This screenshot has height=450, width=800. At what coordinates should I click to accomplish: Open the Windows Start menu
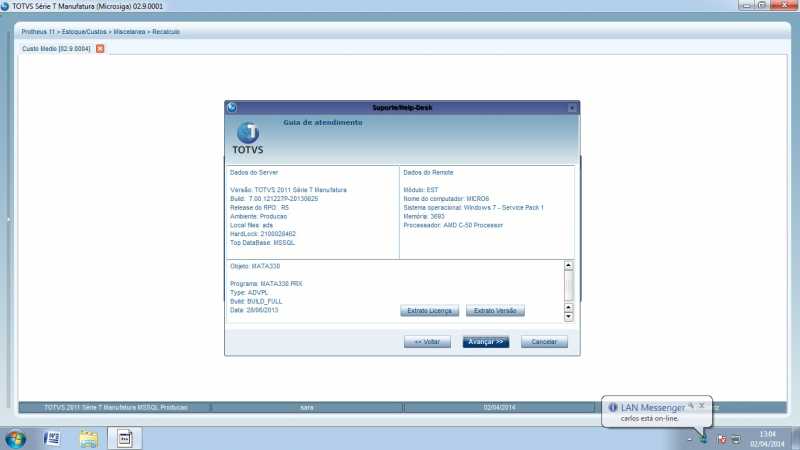[x=15, y=439]
